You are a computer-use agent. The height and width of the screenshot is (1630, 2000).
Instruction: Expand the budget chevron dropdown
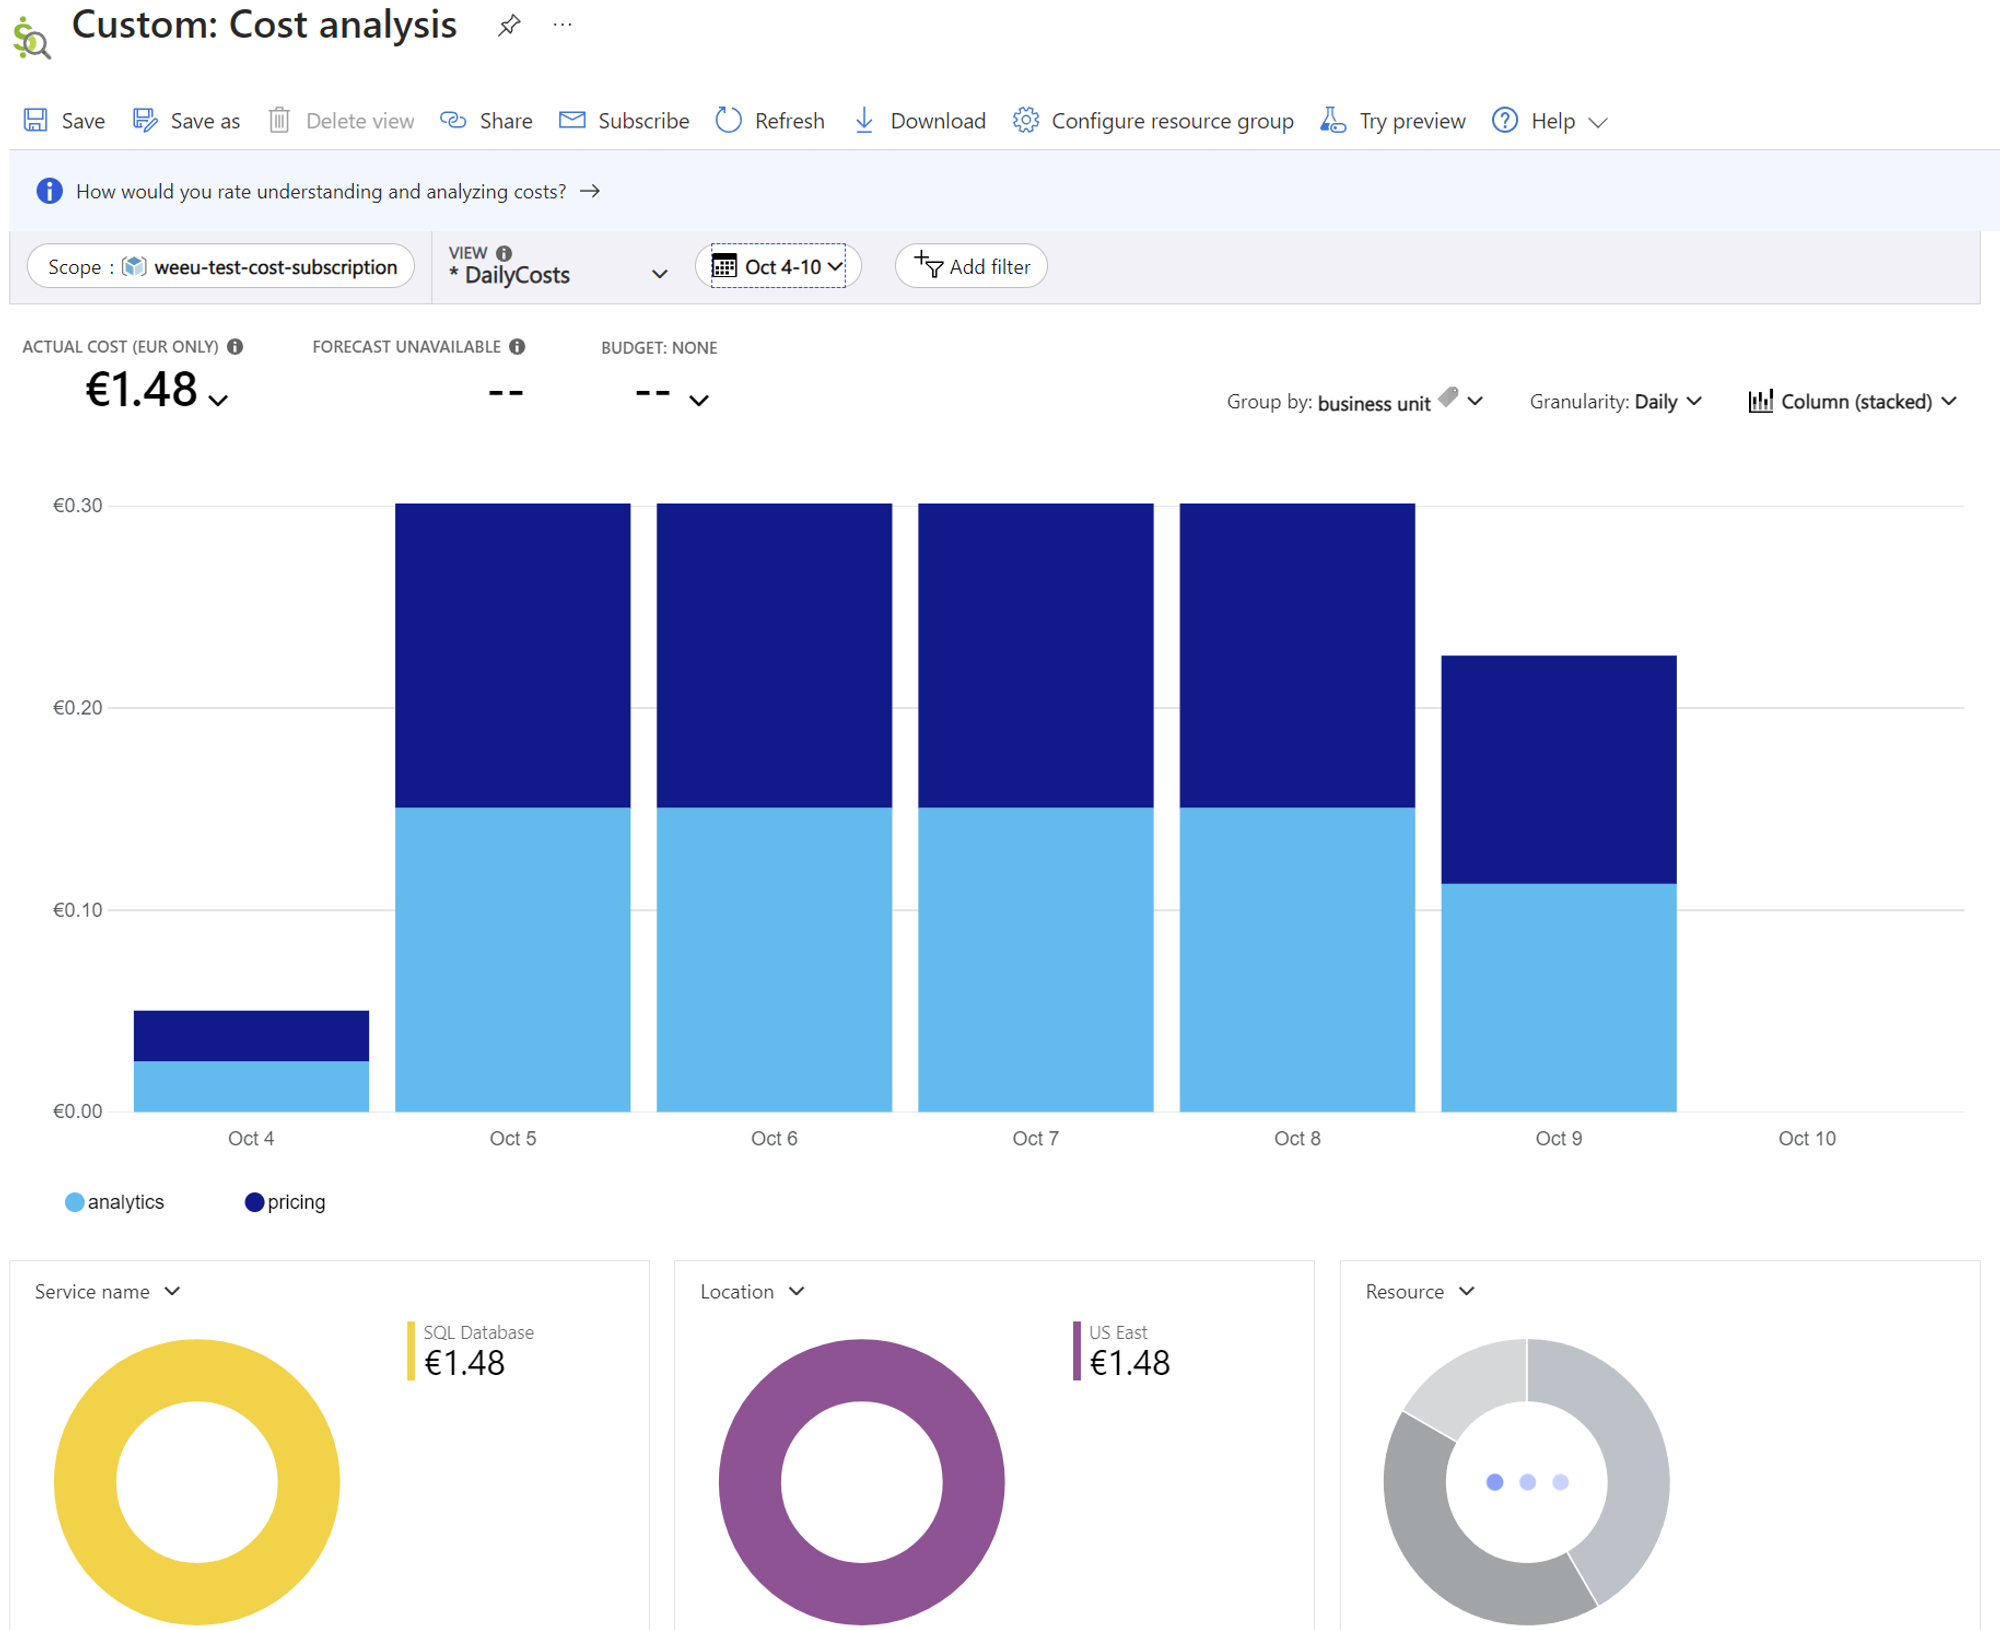699,400
